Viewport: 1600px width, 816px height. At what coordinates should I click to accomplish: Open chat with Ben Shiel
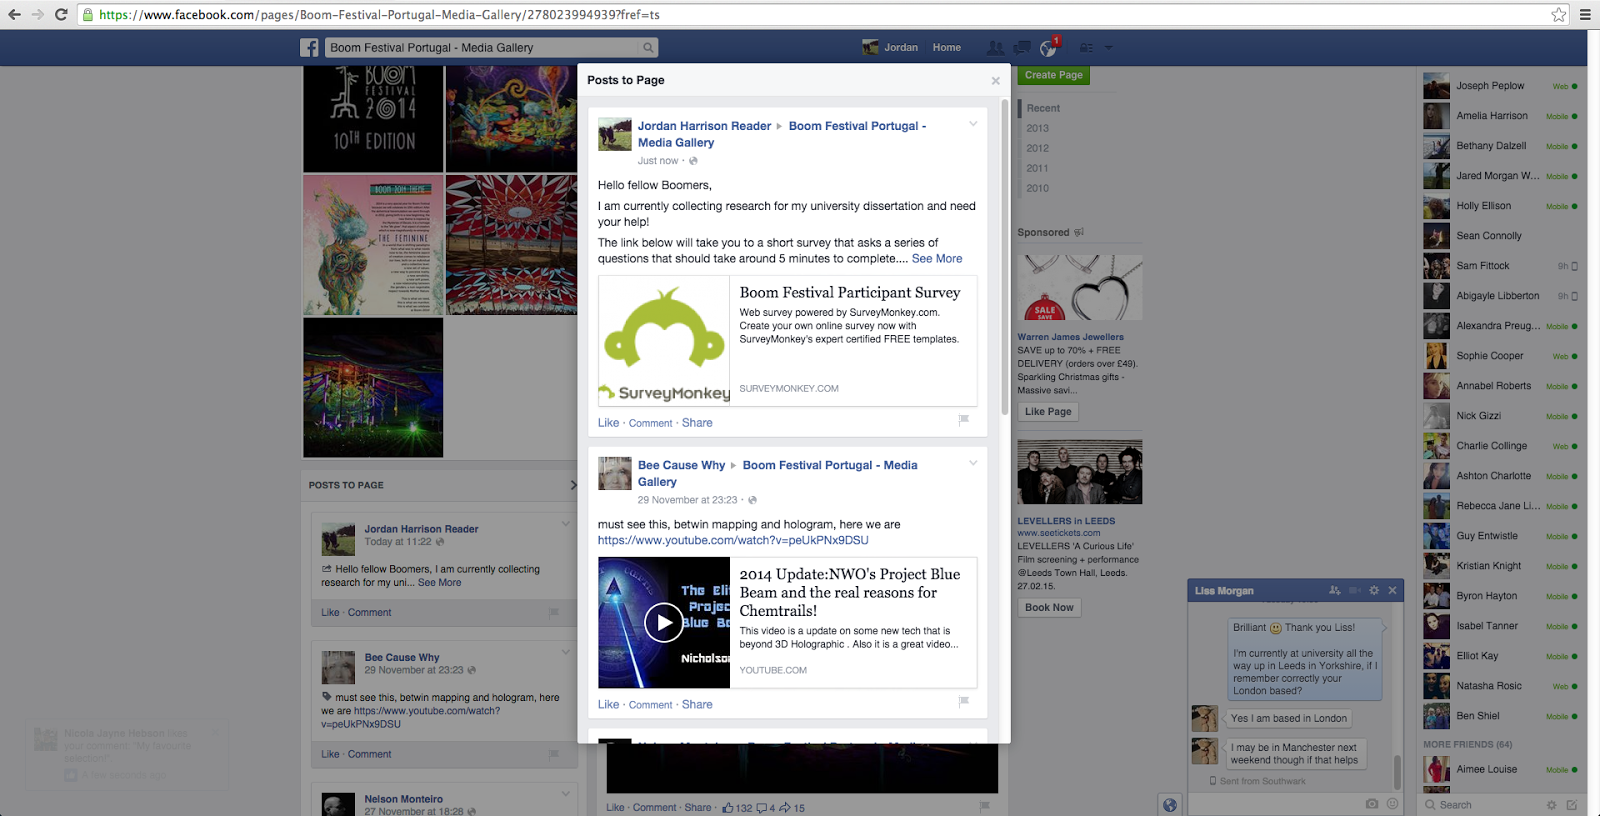tap(1500, 716)
